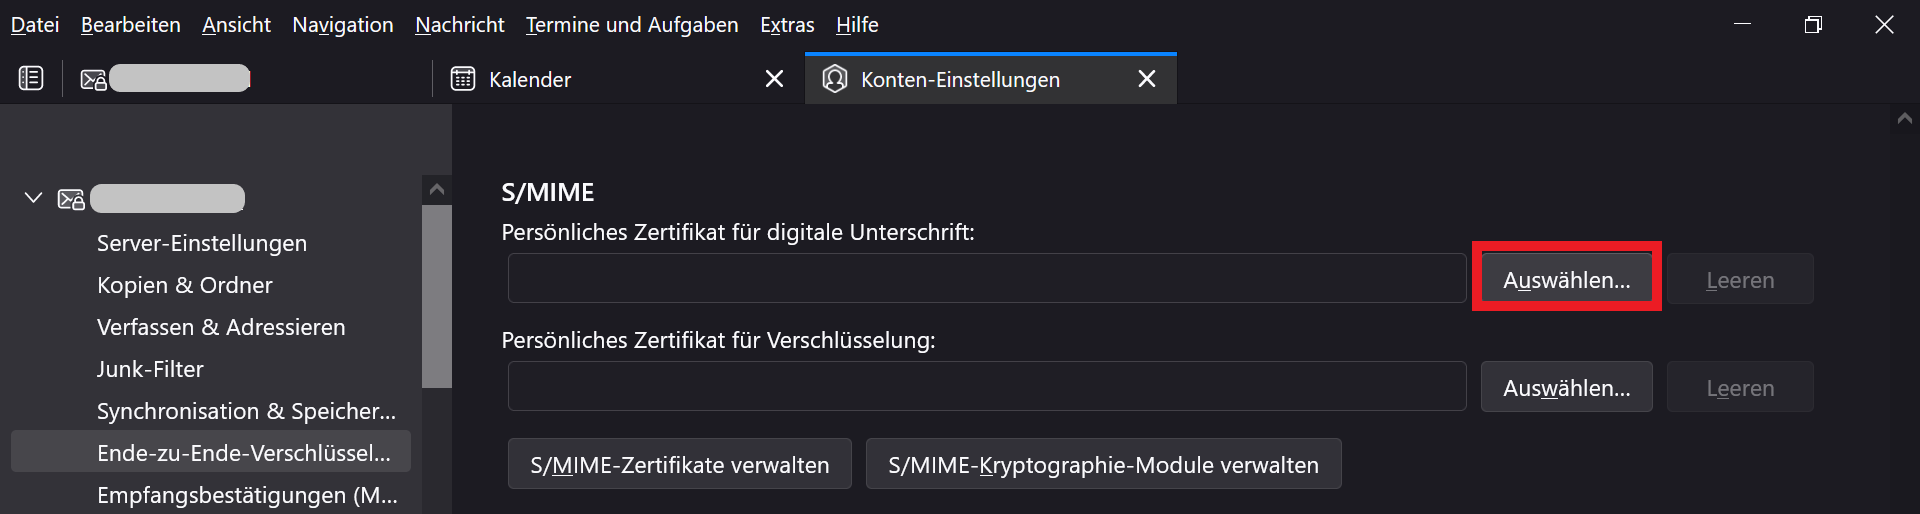Close the Konten-Einstellungen tab

(1147, 79)
